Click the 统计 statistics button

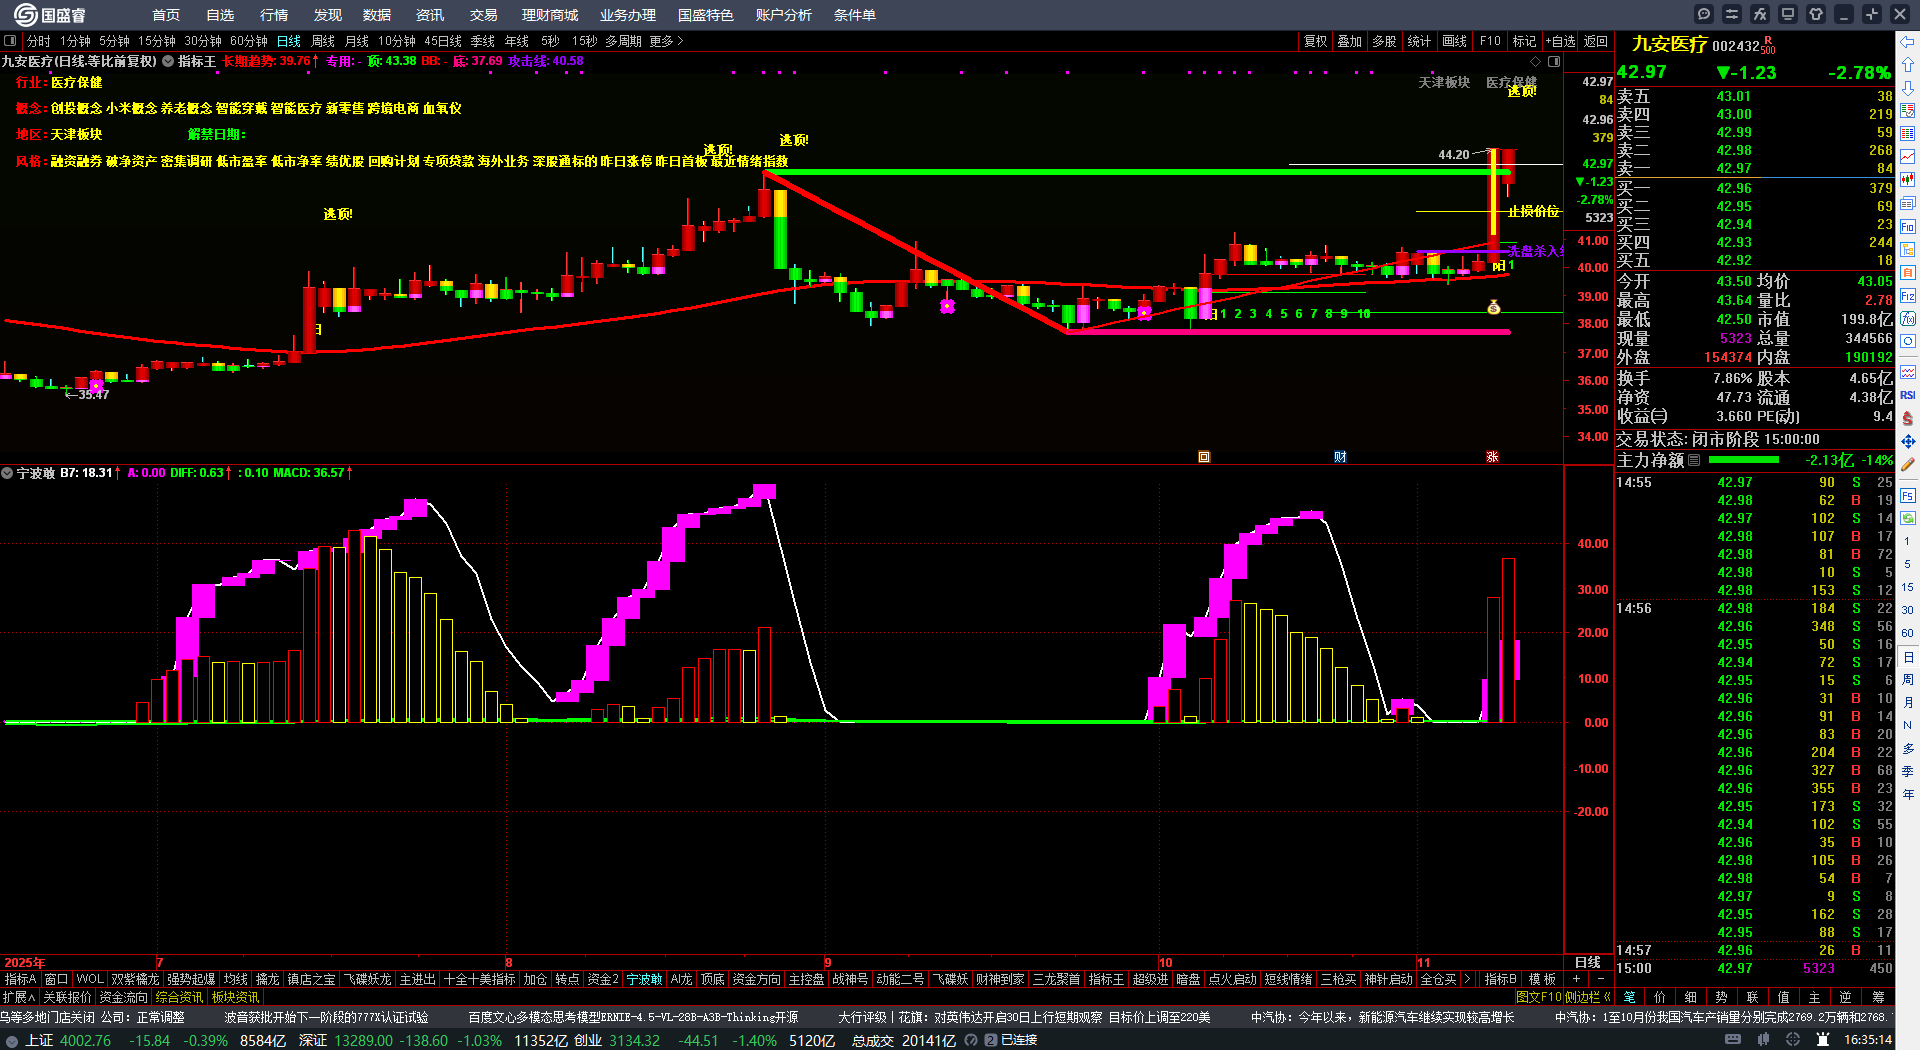(1419, 41)
